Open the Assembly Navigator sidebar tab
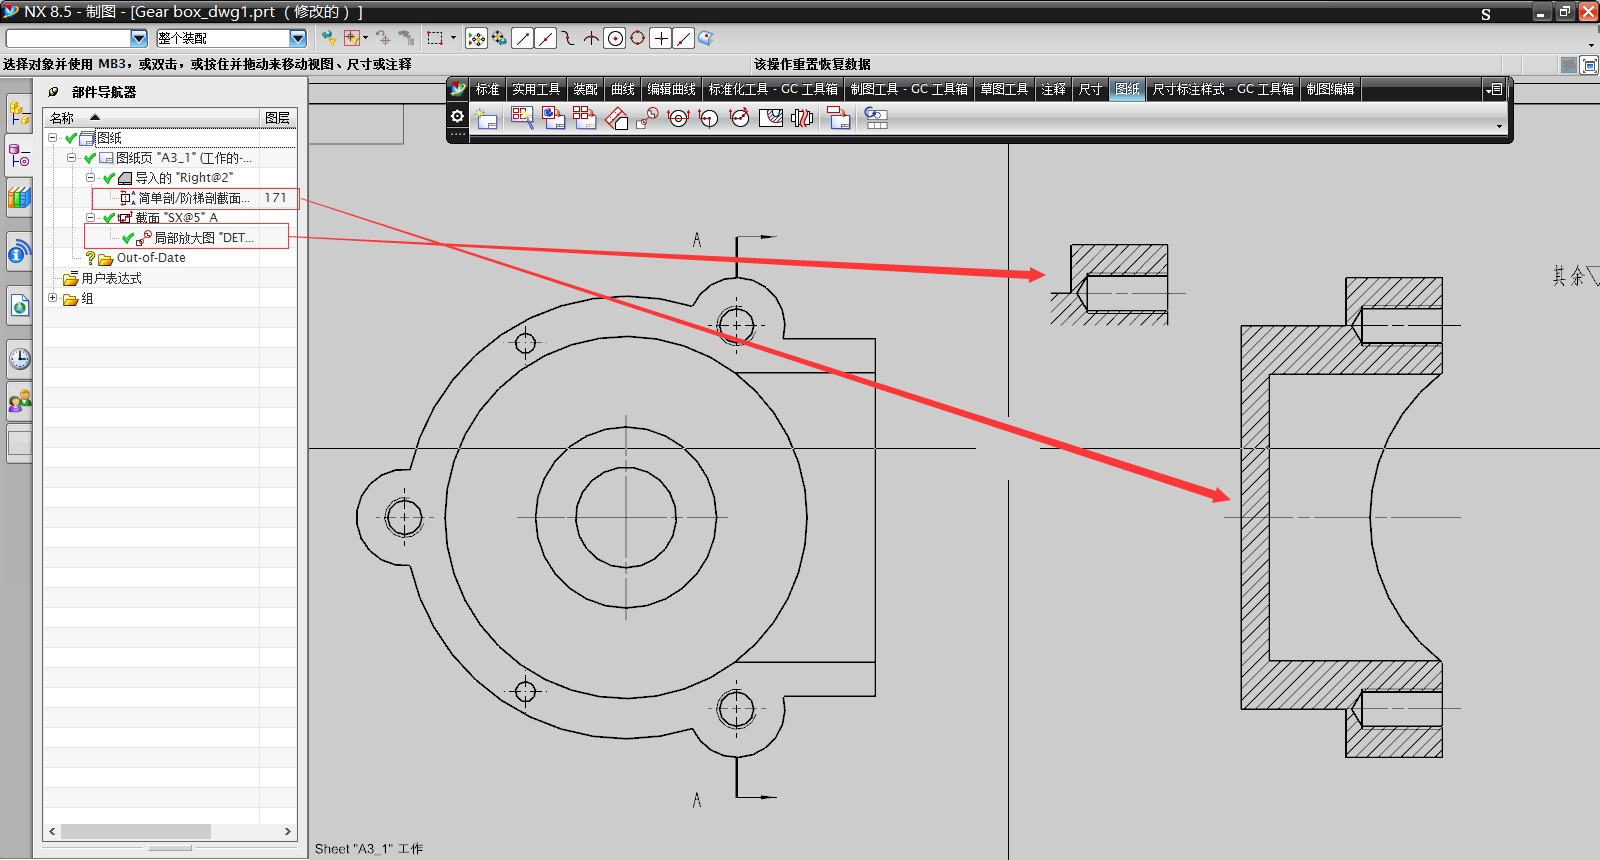Viewport: 1600px width, 860px height. [x=19, y=112]
